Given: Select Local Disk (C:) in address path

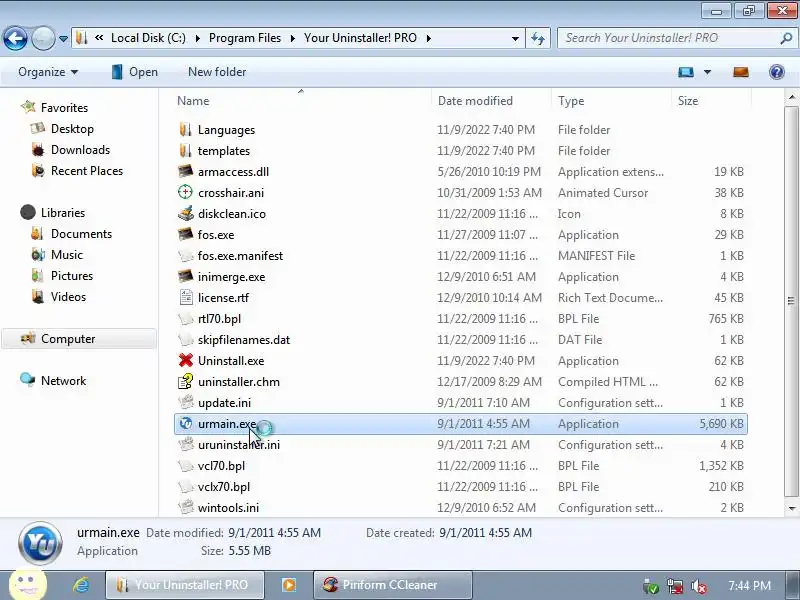Looking at the screenshot, I should coord(148,38).
